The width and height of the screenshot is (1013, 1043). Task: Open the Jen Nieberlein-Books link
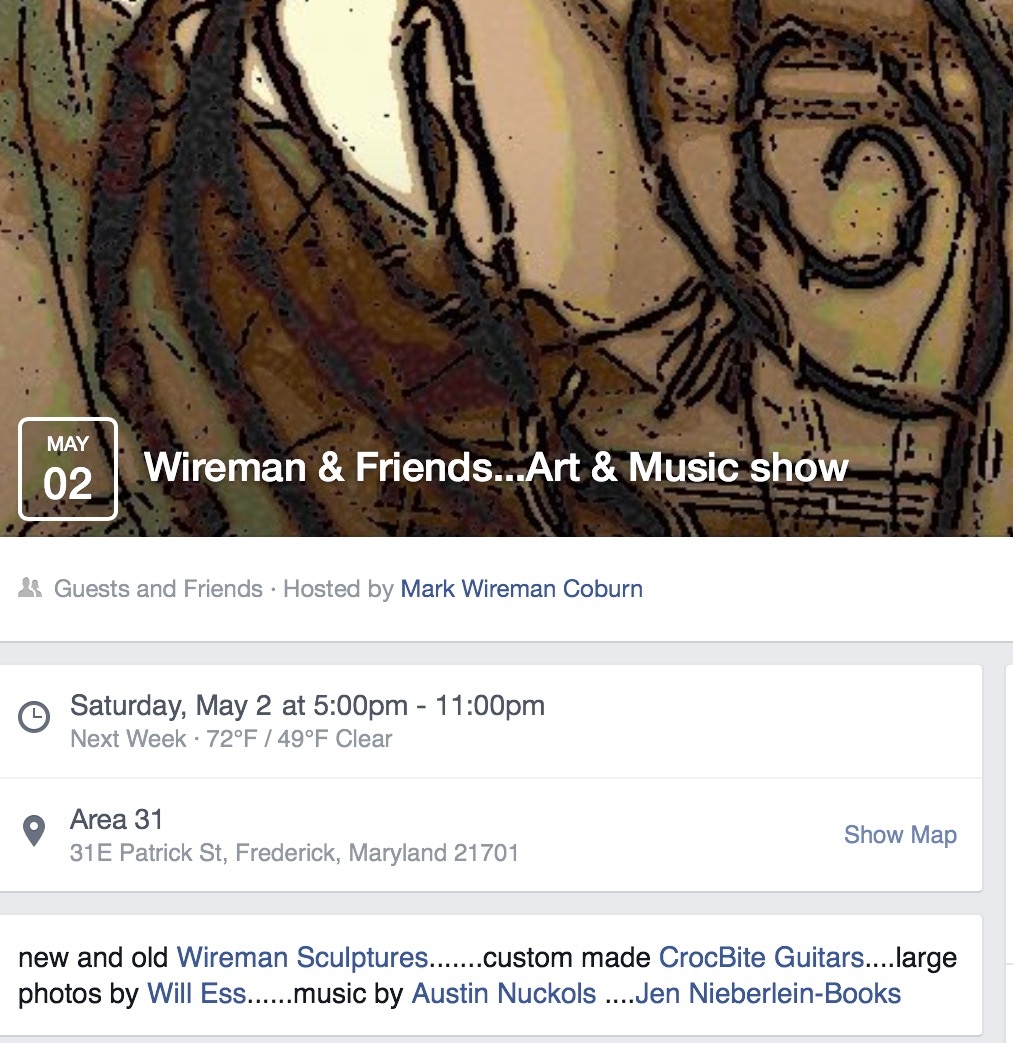click(x=768, y=994)
